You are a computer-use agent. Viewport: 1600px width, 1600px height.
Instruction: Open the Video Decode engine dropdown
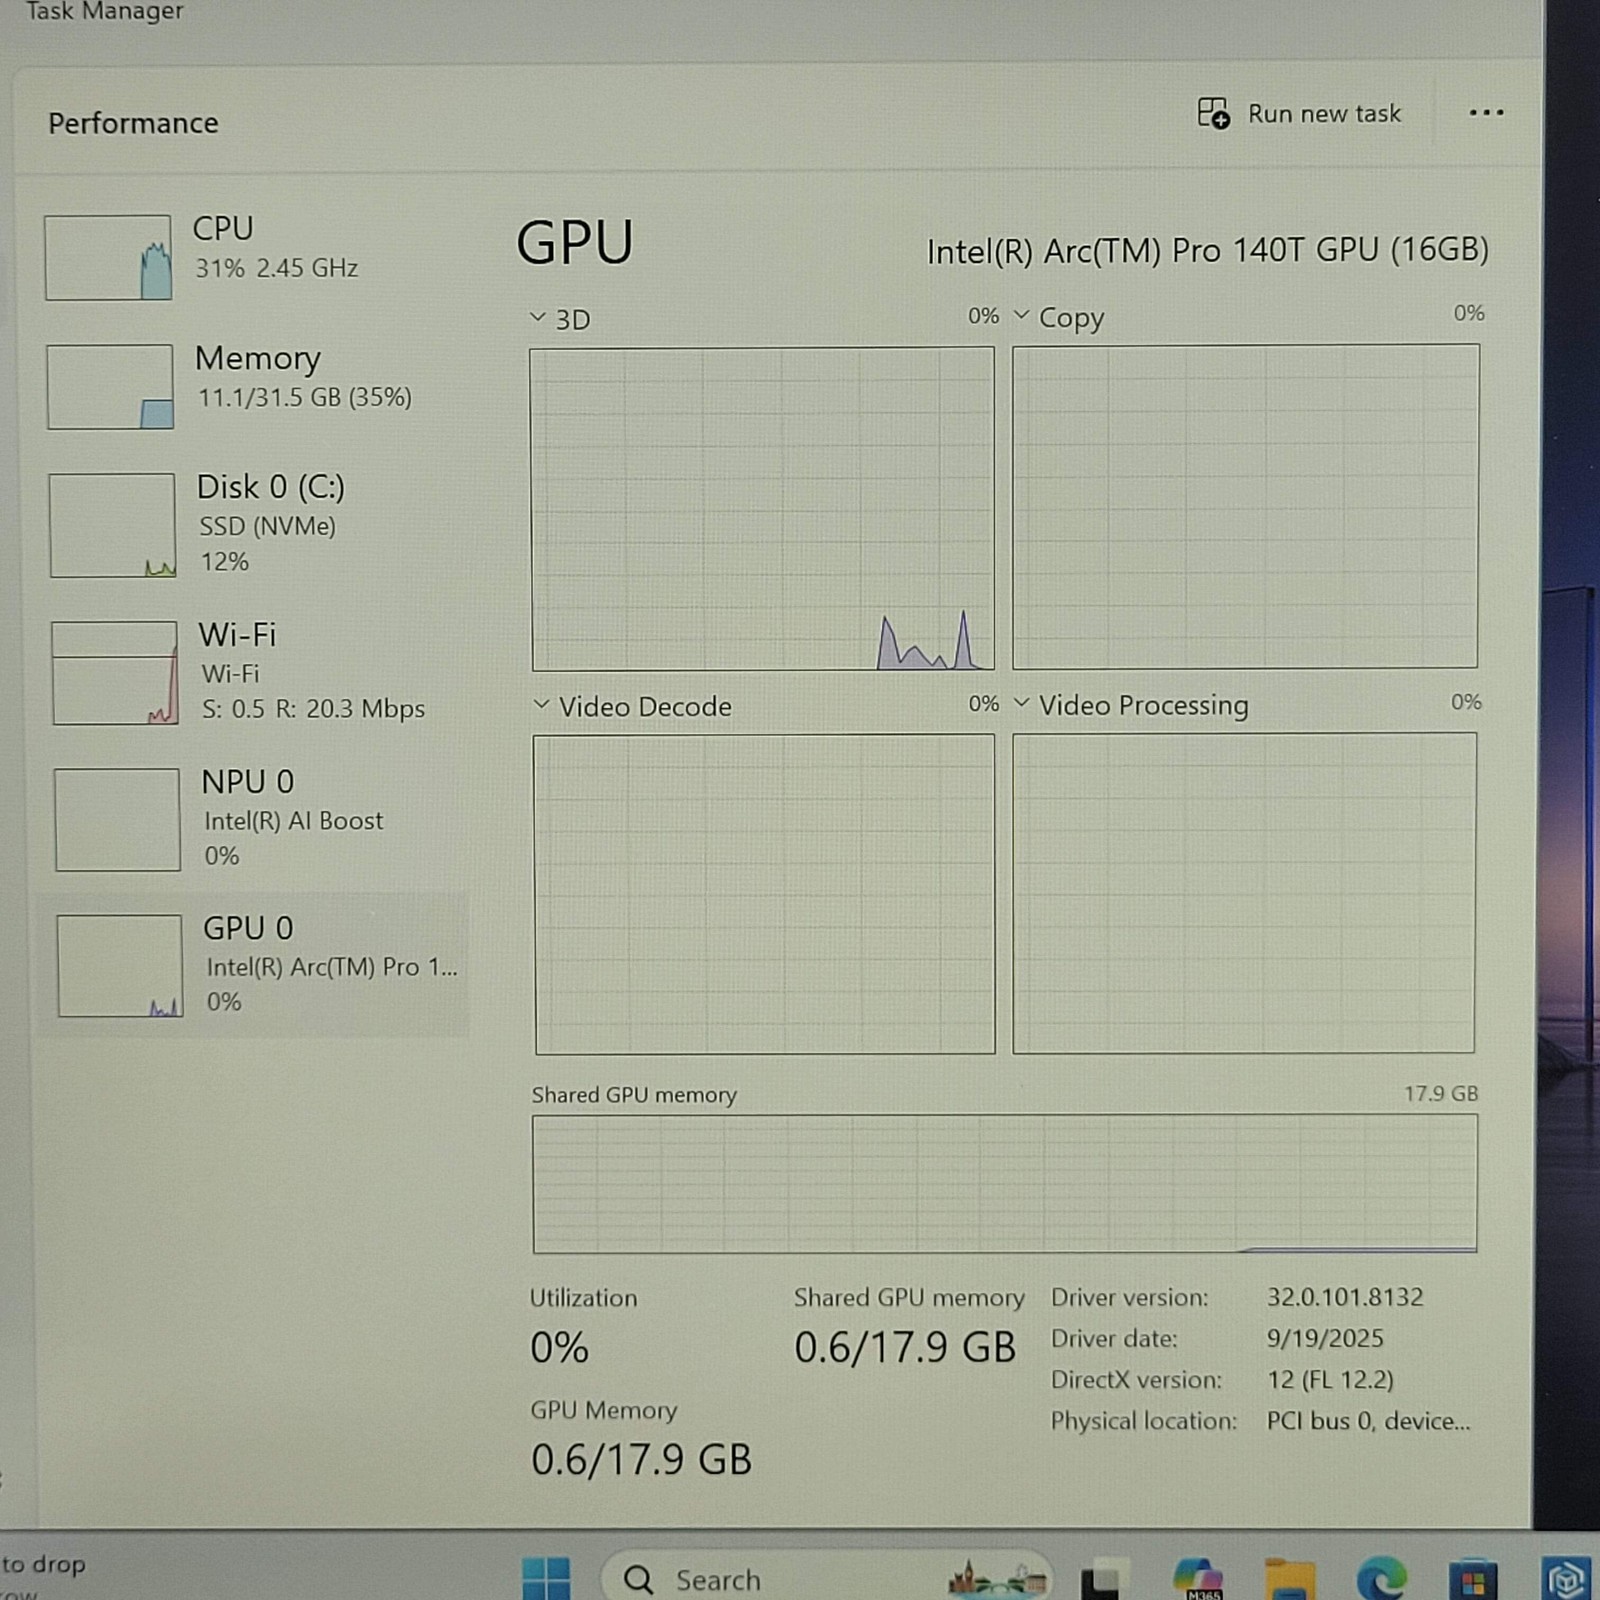click(x=633, y=706)
